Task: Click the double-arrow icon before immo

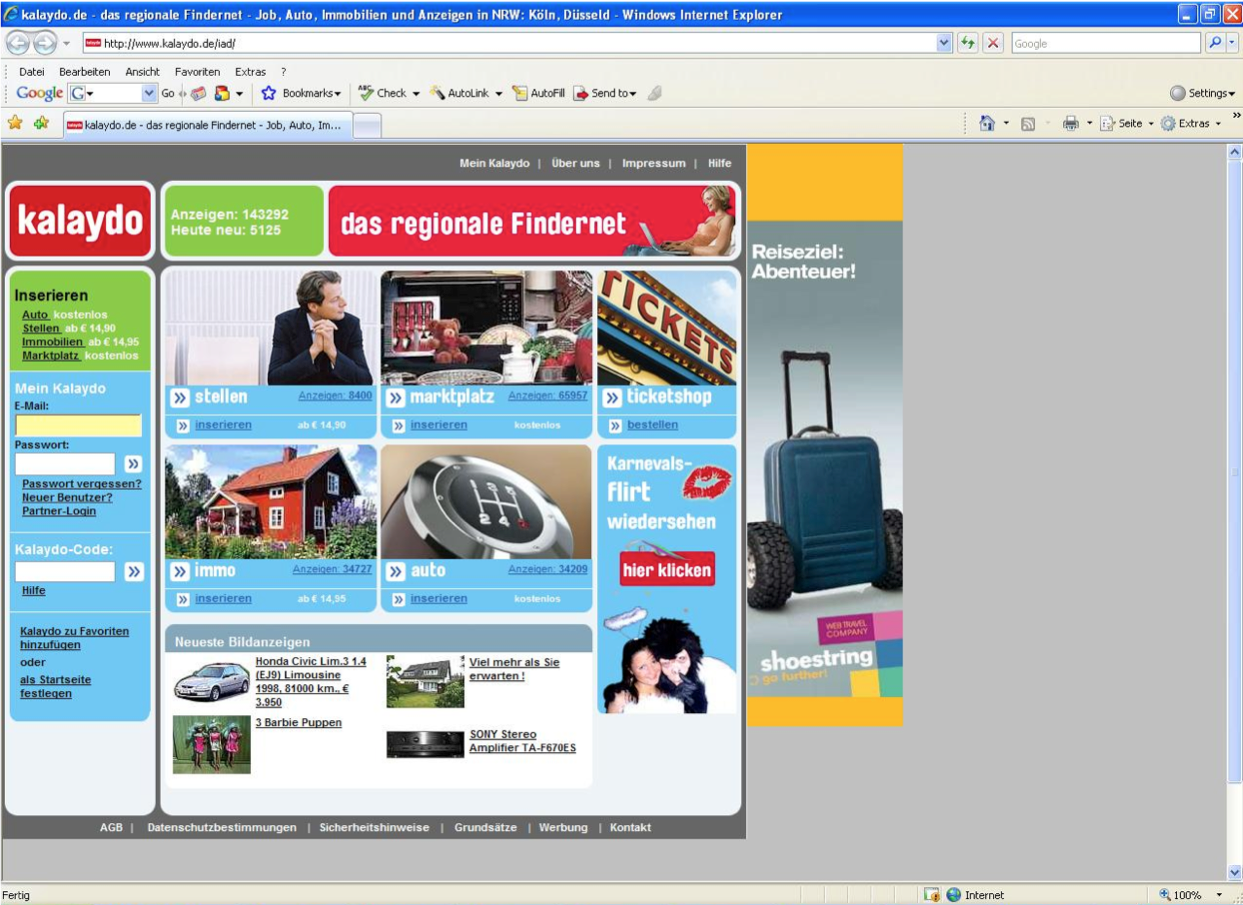Action: [x=180, y=571]
